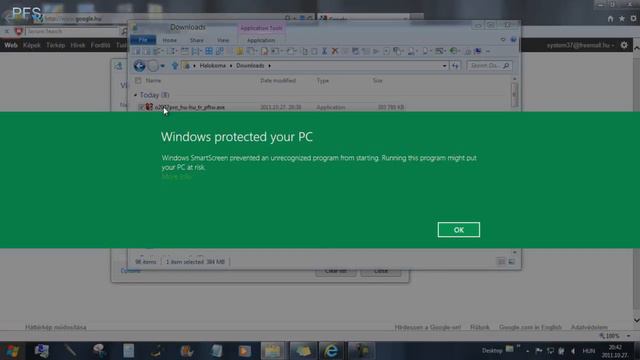Open Google.com in English link
The width and height of the screenshot is (640, 360).
tap(530, 327)
